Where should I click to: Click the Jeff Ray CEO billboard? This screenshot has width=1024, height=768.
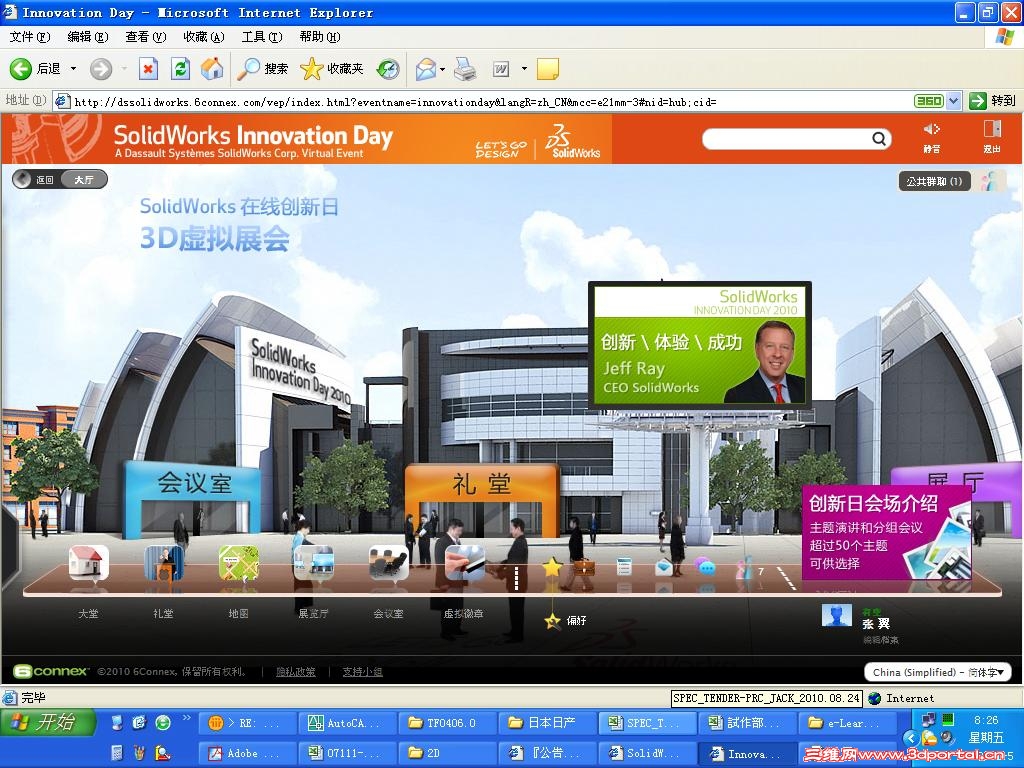coord(699,345)
